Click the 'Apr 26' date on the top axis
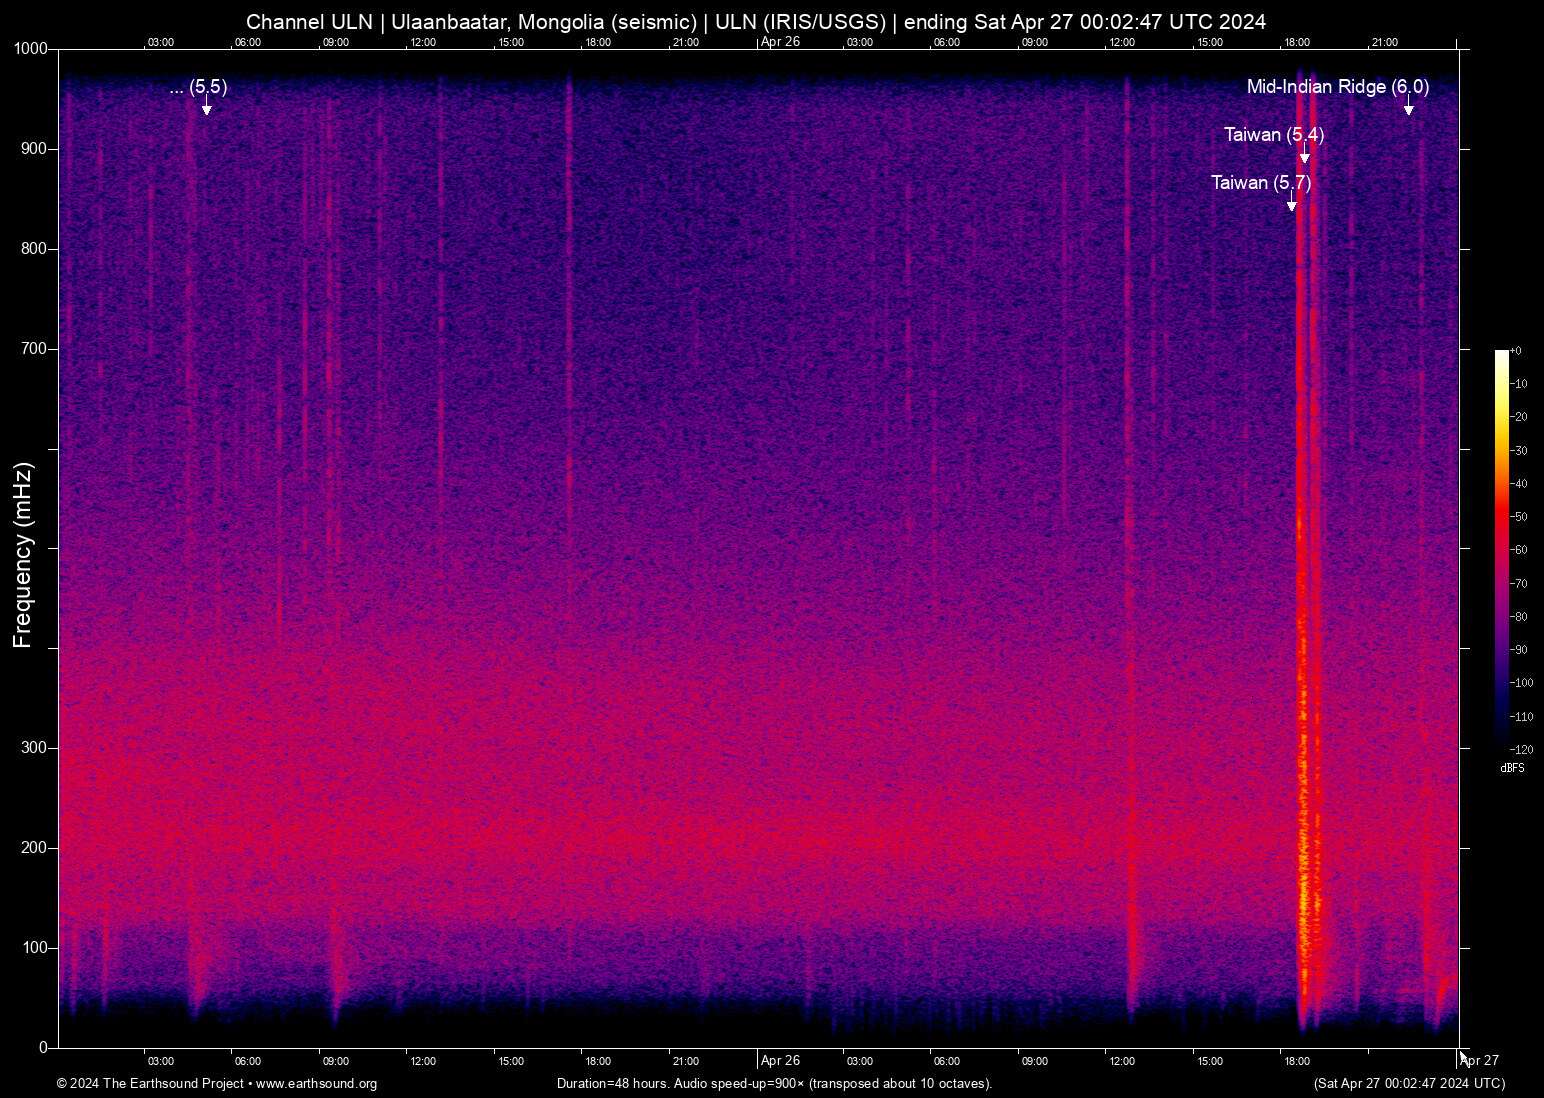 pos(780,42)
